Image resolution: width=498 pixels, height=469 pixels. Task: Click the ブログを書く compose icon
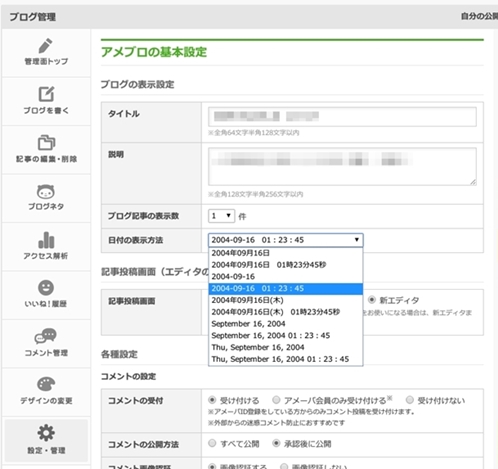[46, 94]
